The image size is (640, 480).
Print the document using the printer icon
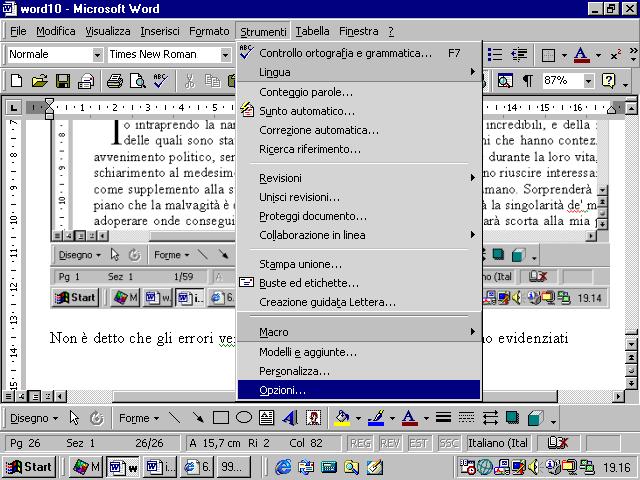tap(115, 81)
